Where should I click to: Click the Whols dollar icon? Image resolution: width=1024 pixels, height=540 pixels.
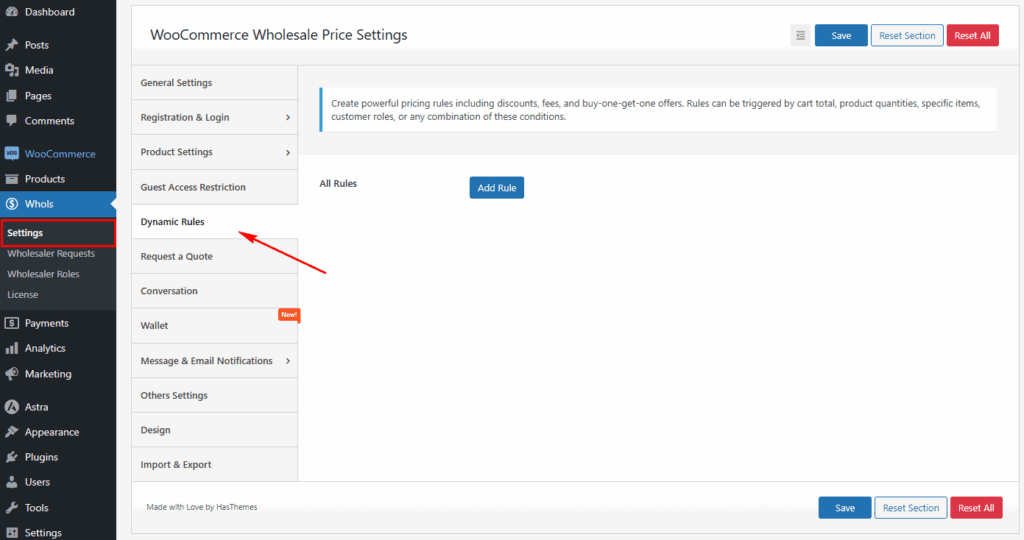(x=12, y=204)
